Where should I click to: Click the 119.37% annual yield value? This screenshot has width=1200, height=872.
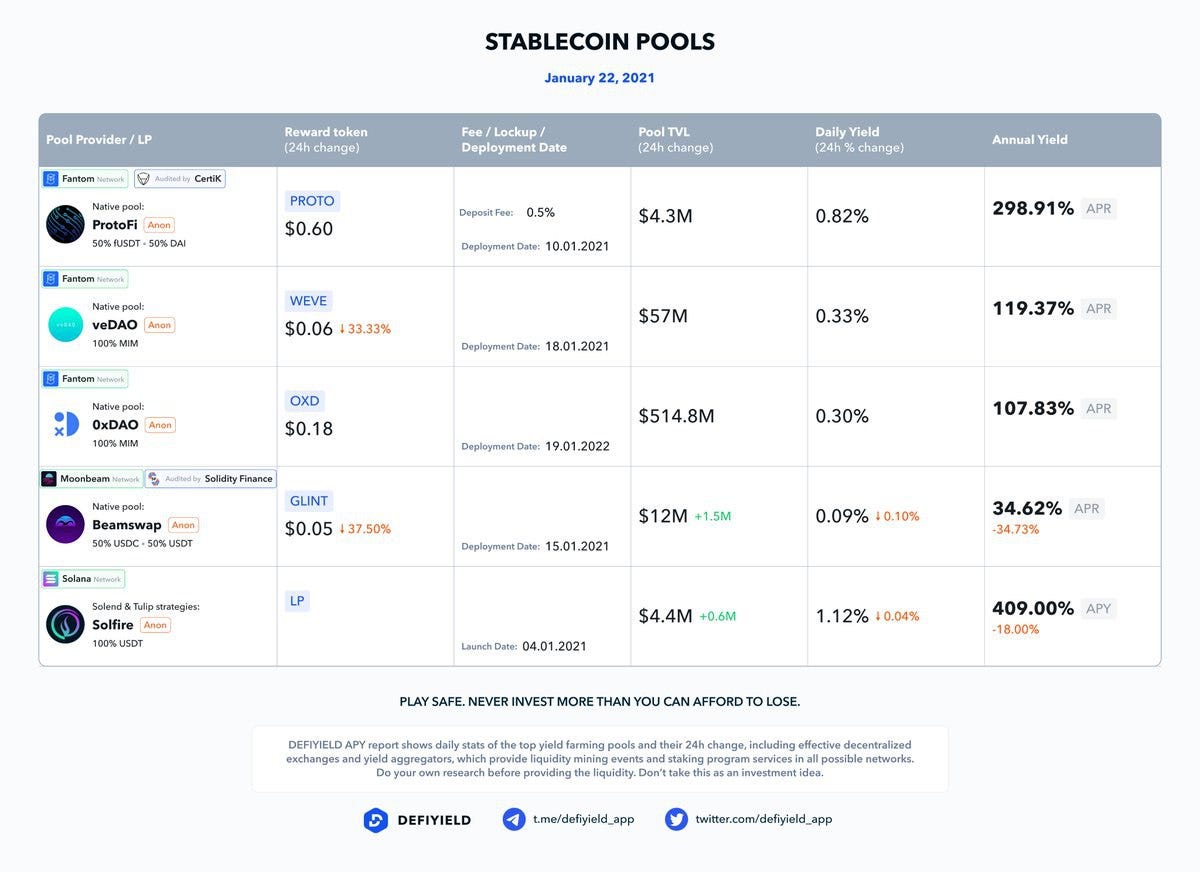point(1033,308)
